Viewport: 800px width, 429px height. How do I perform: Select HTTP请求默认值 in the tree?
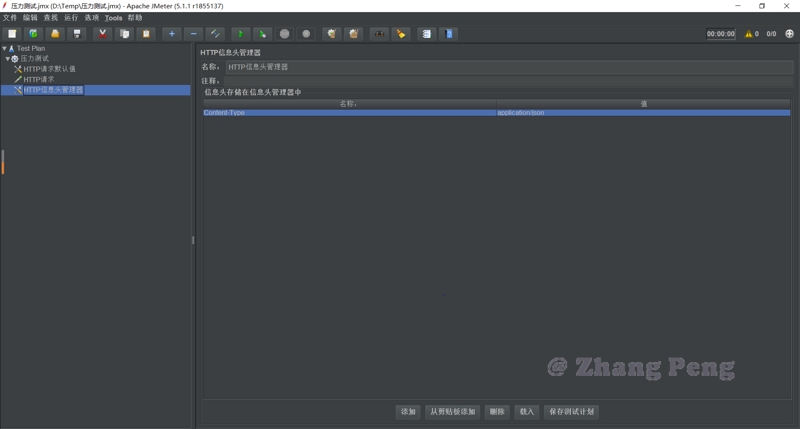[x=49, y=69]
